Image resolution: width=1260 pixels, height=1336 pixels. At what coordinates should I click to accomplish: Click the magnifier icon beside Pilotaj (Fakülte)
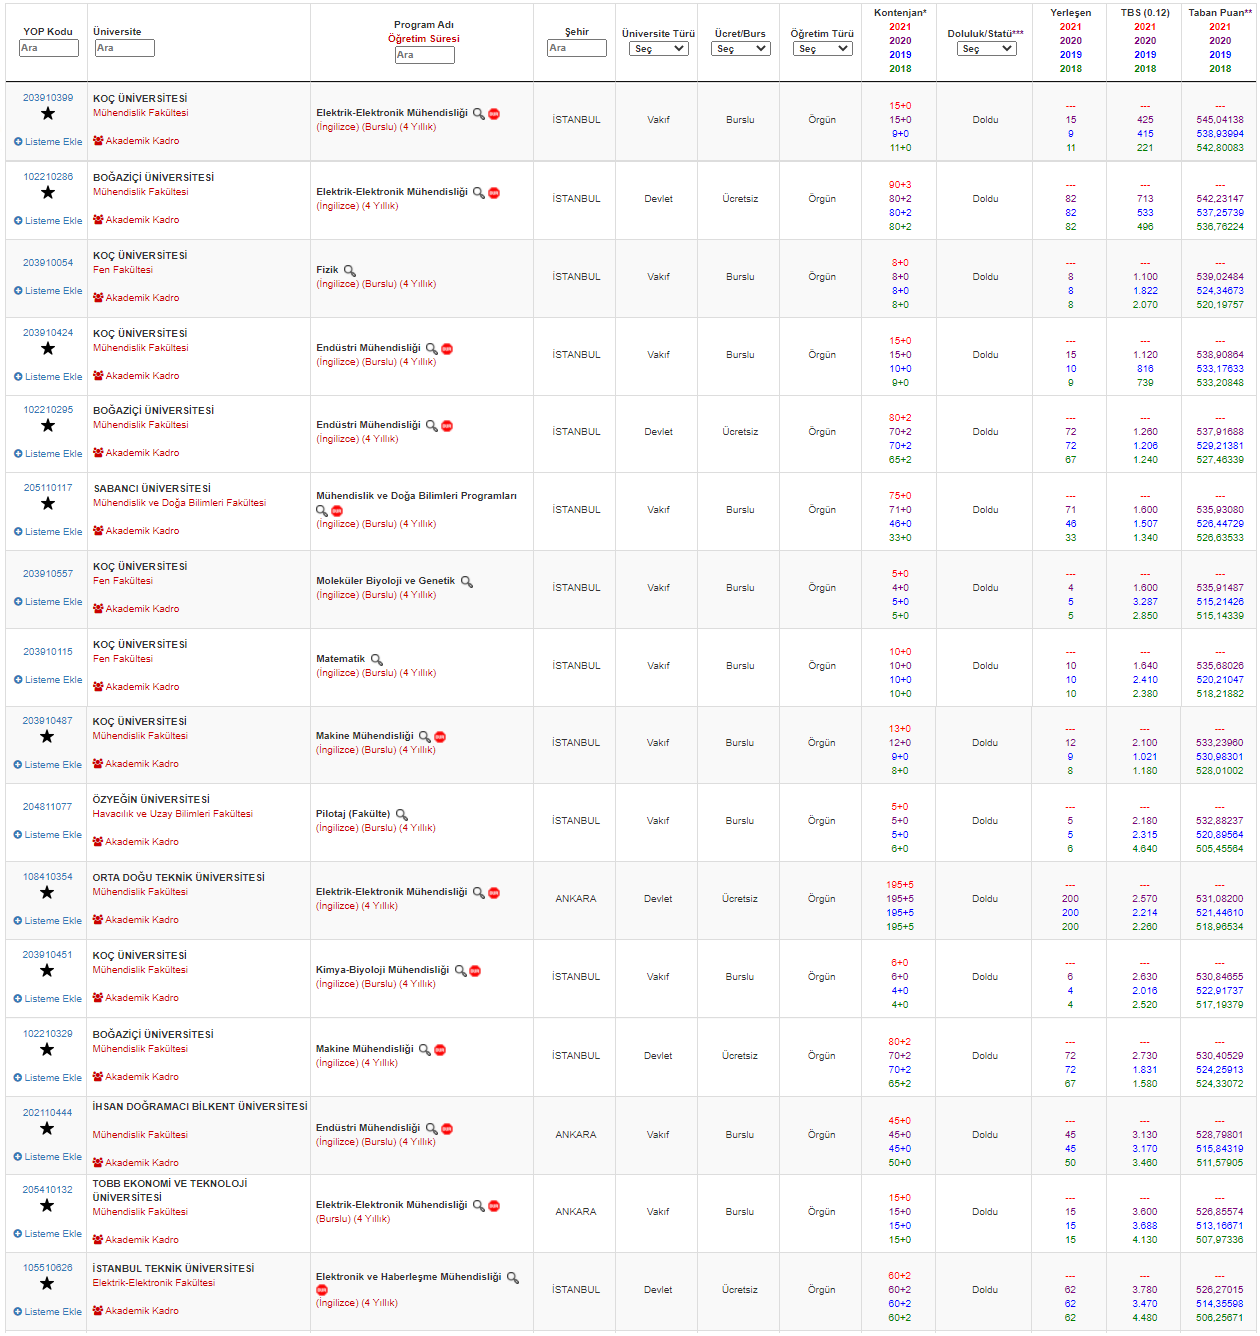(x=402, y=815)
